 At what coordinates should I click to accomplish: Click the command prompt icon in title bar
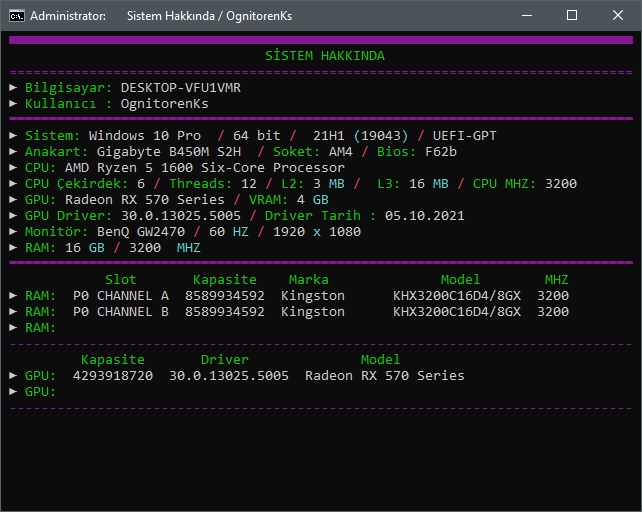[17, 16]
